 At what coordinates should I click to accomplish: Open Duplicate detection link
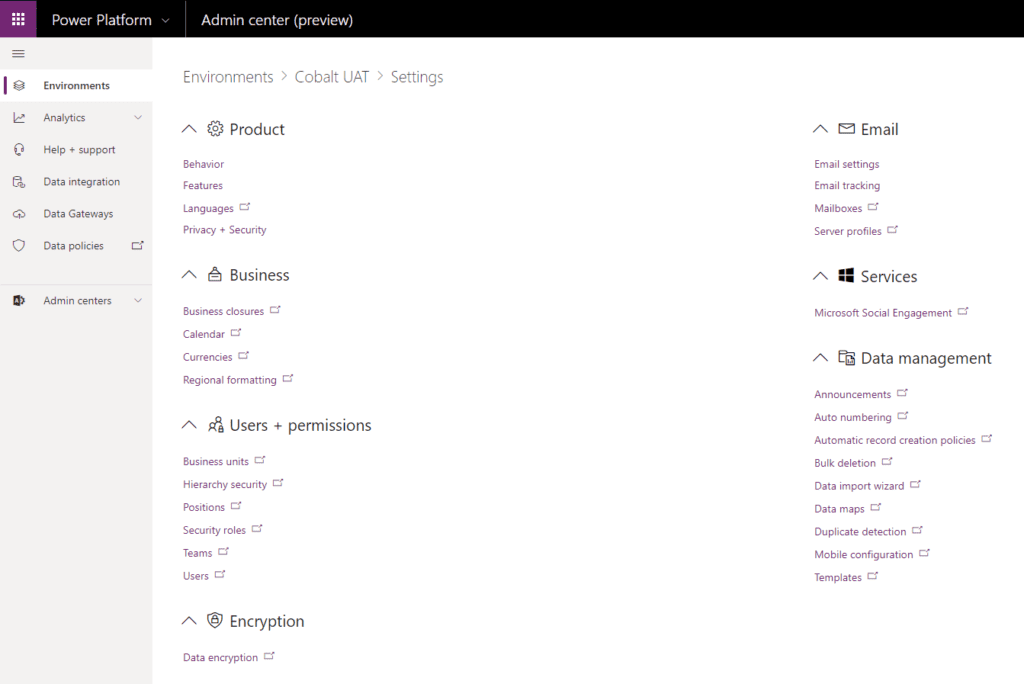pyautogui.click(x=860, y=531)
